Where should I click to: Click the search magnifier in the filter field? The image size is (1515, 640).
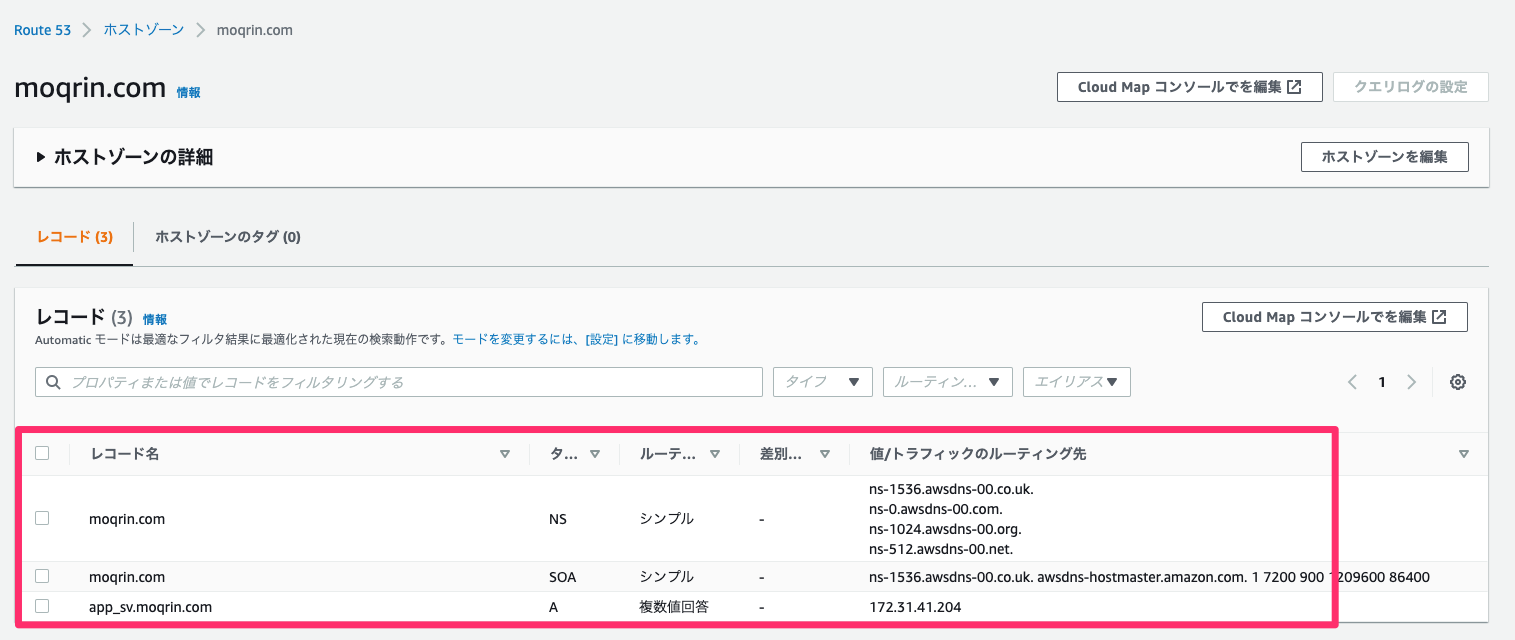(52, 382)
